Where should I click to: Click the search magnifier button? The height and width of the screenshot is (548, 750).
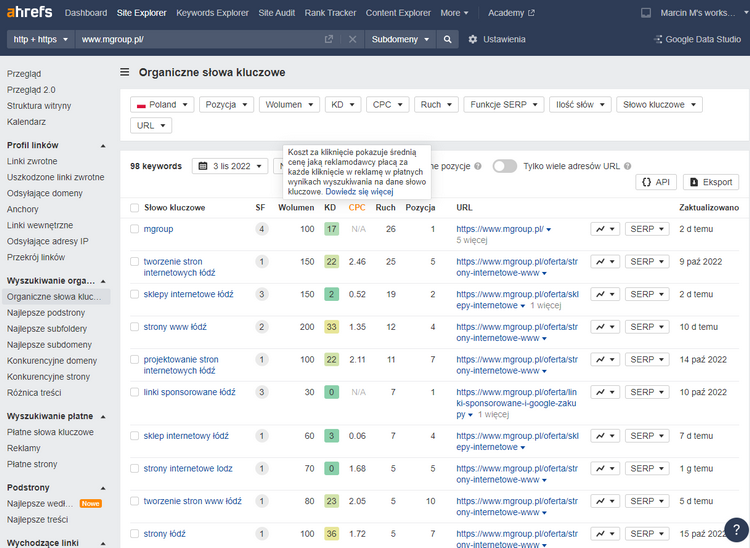point(449,39)
